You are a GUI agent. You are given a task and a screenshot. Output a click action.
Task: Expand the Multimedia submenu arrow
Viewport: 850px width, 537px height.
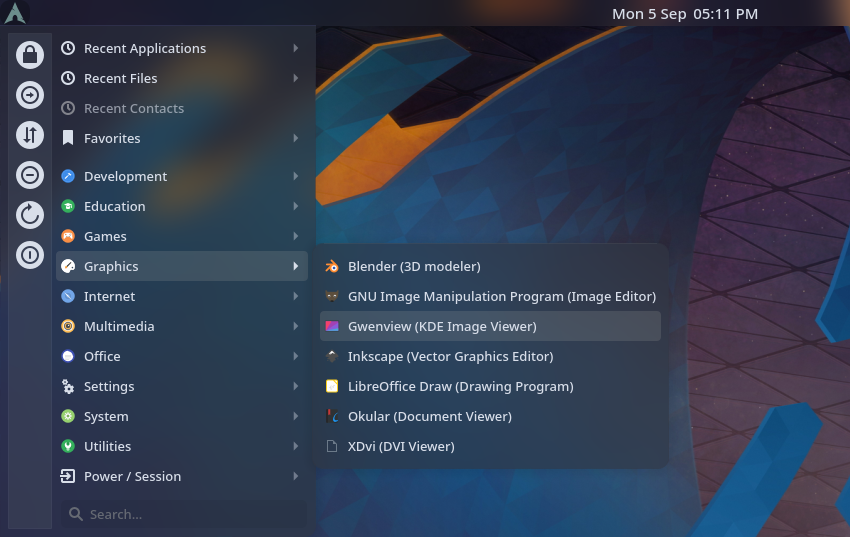(296, 326)
